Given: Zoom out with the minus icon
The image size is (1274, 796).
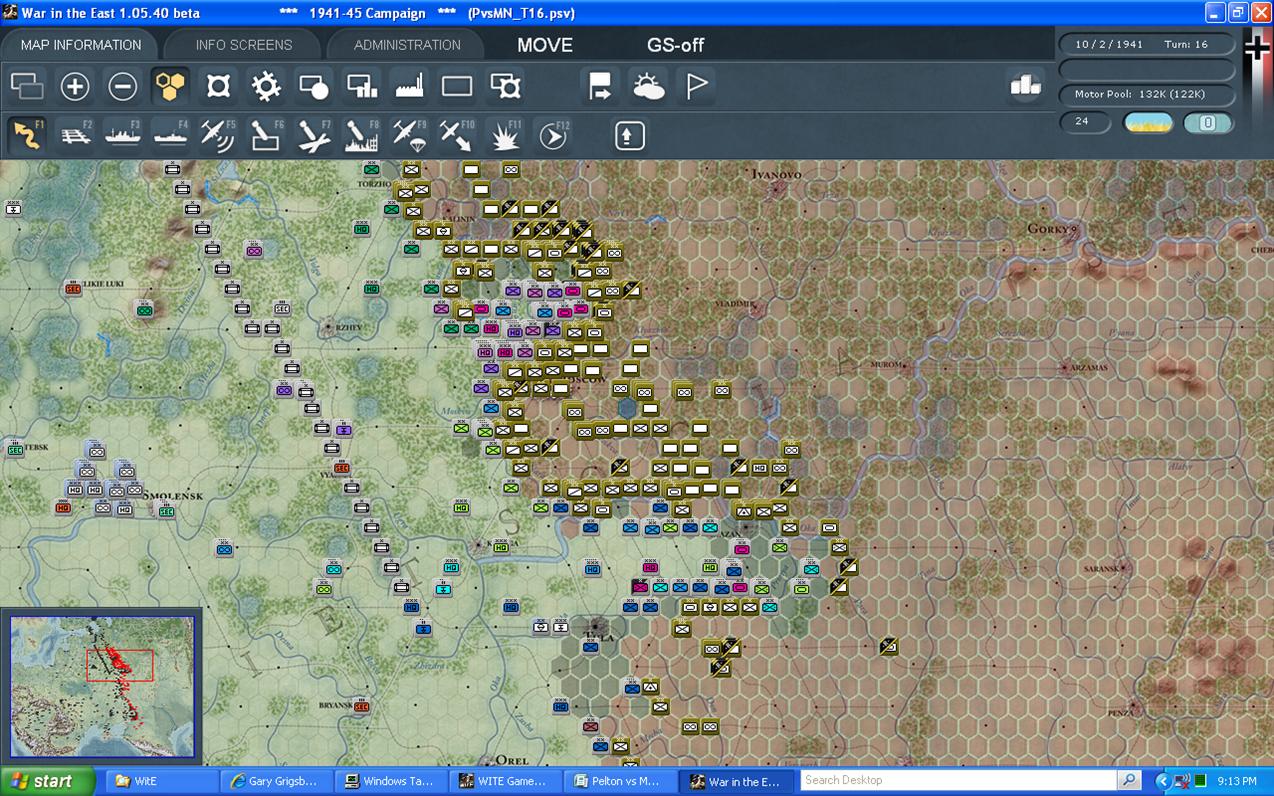Looking at the screenshot, I should coord(123,86).
